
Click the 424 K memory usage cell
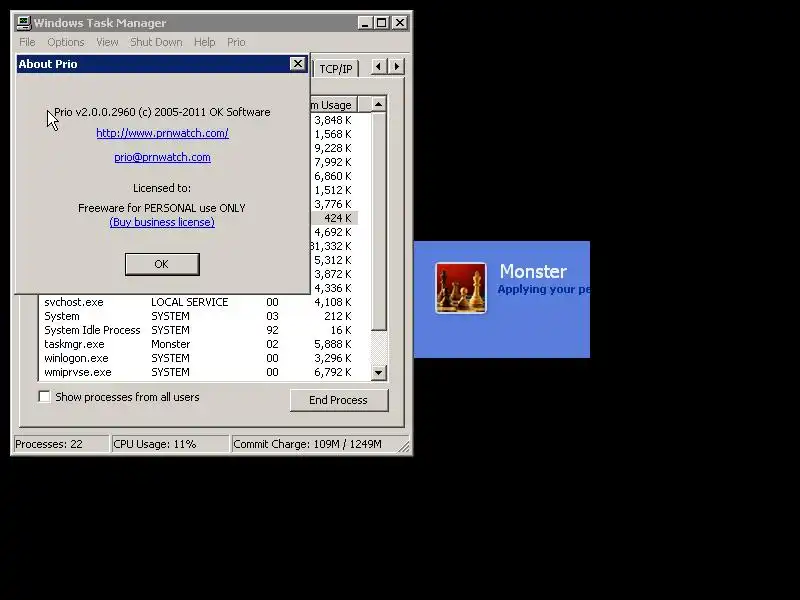coord(338,218)
